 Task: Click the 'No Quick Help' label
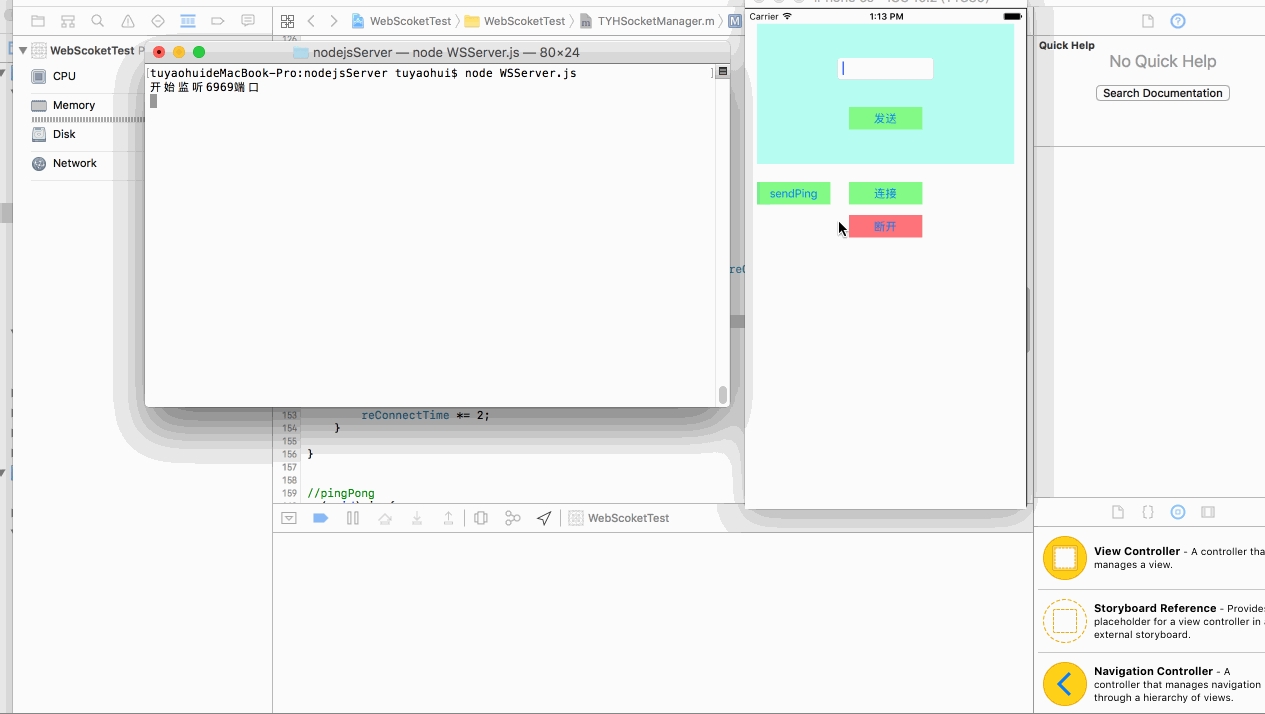click(1163, 62)
